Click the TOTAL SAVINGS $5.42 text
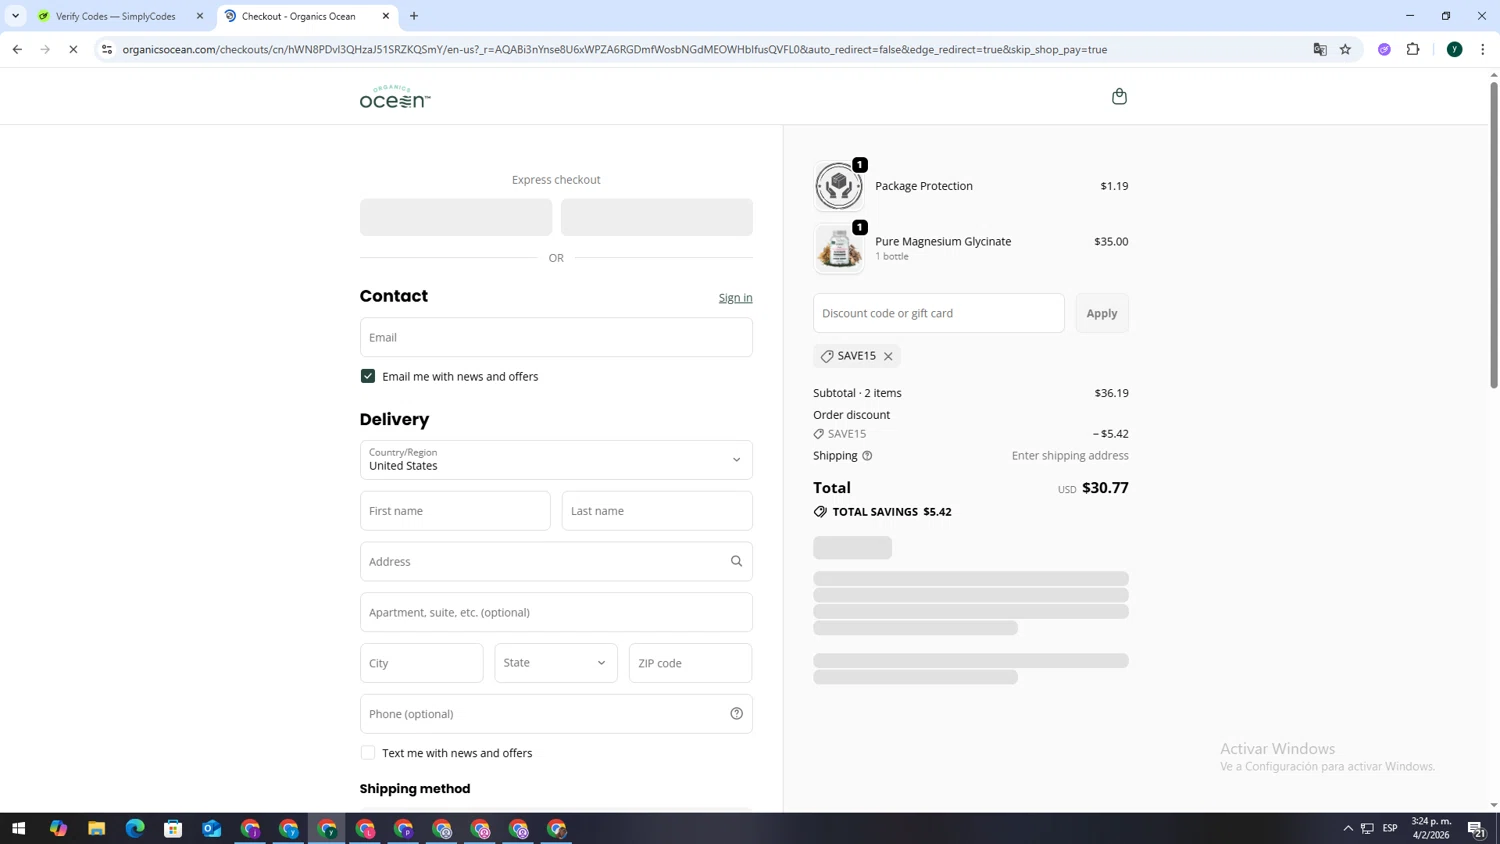1500x844 pixels. pyautogui.click(x=892, y=512)
